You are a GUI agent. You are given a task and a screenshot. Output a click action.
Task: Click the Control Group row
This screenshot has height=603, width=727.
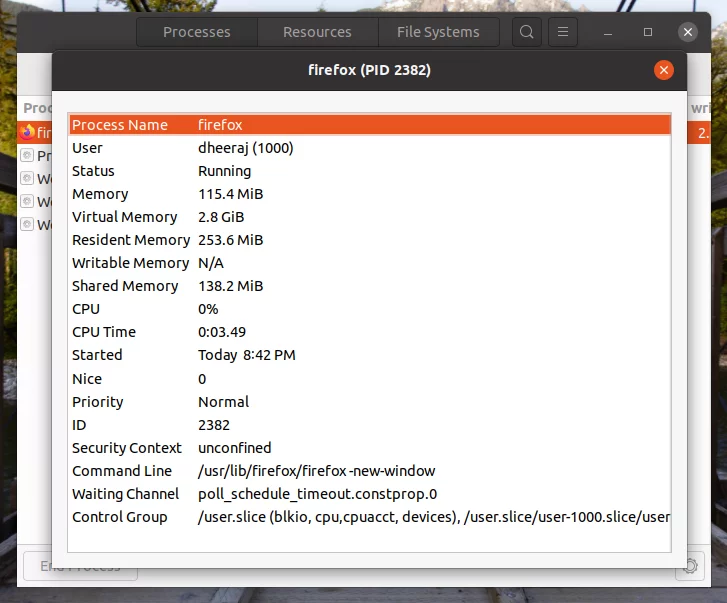click(x=370, y=517)
